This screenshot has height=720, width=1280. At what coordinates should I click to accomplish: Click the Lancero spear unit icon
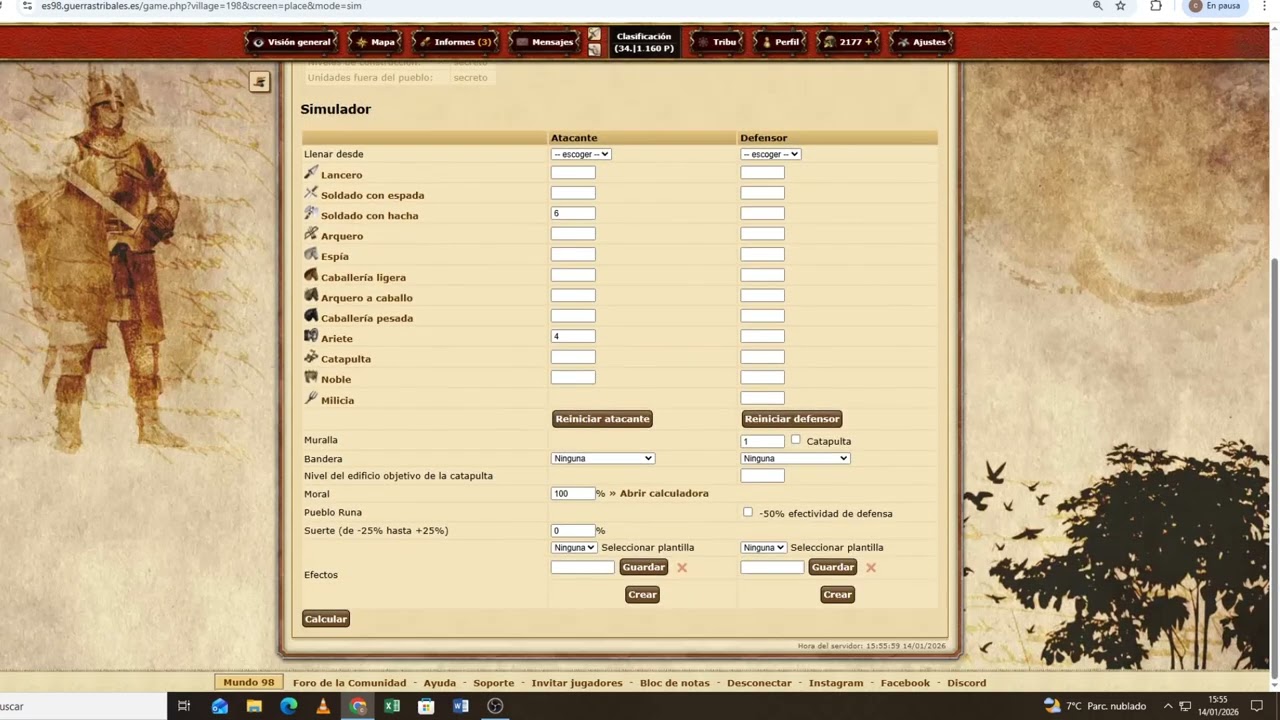tap(311, 173)
